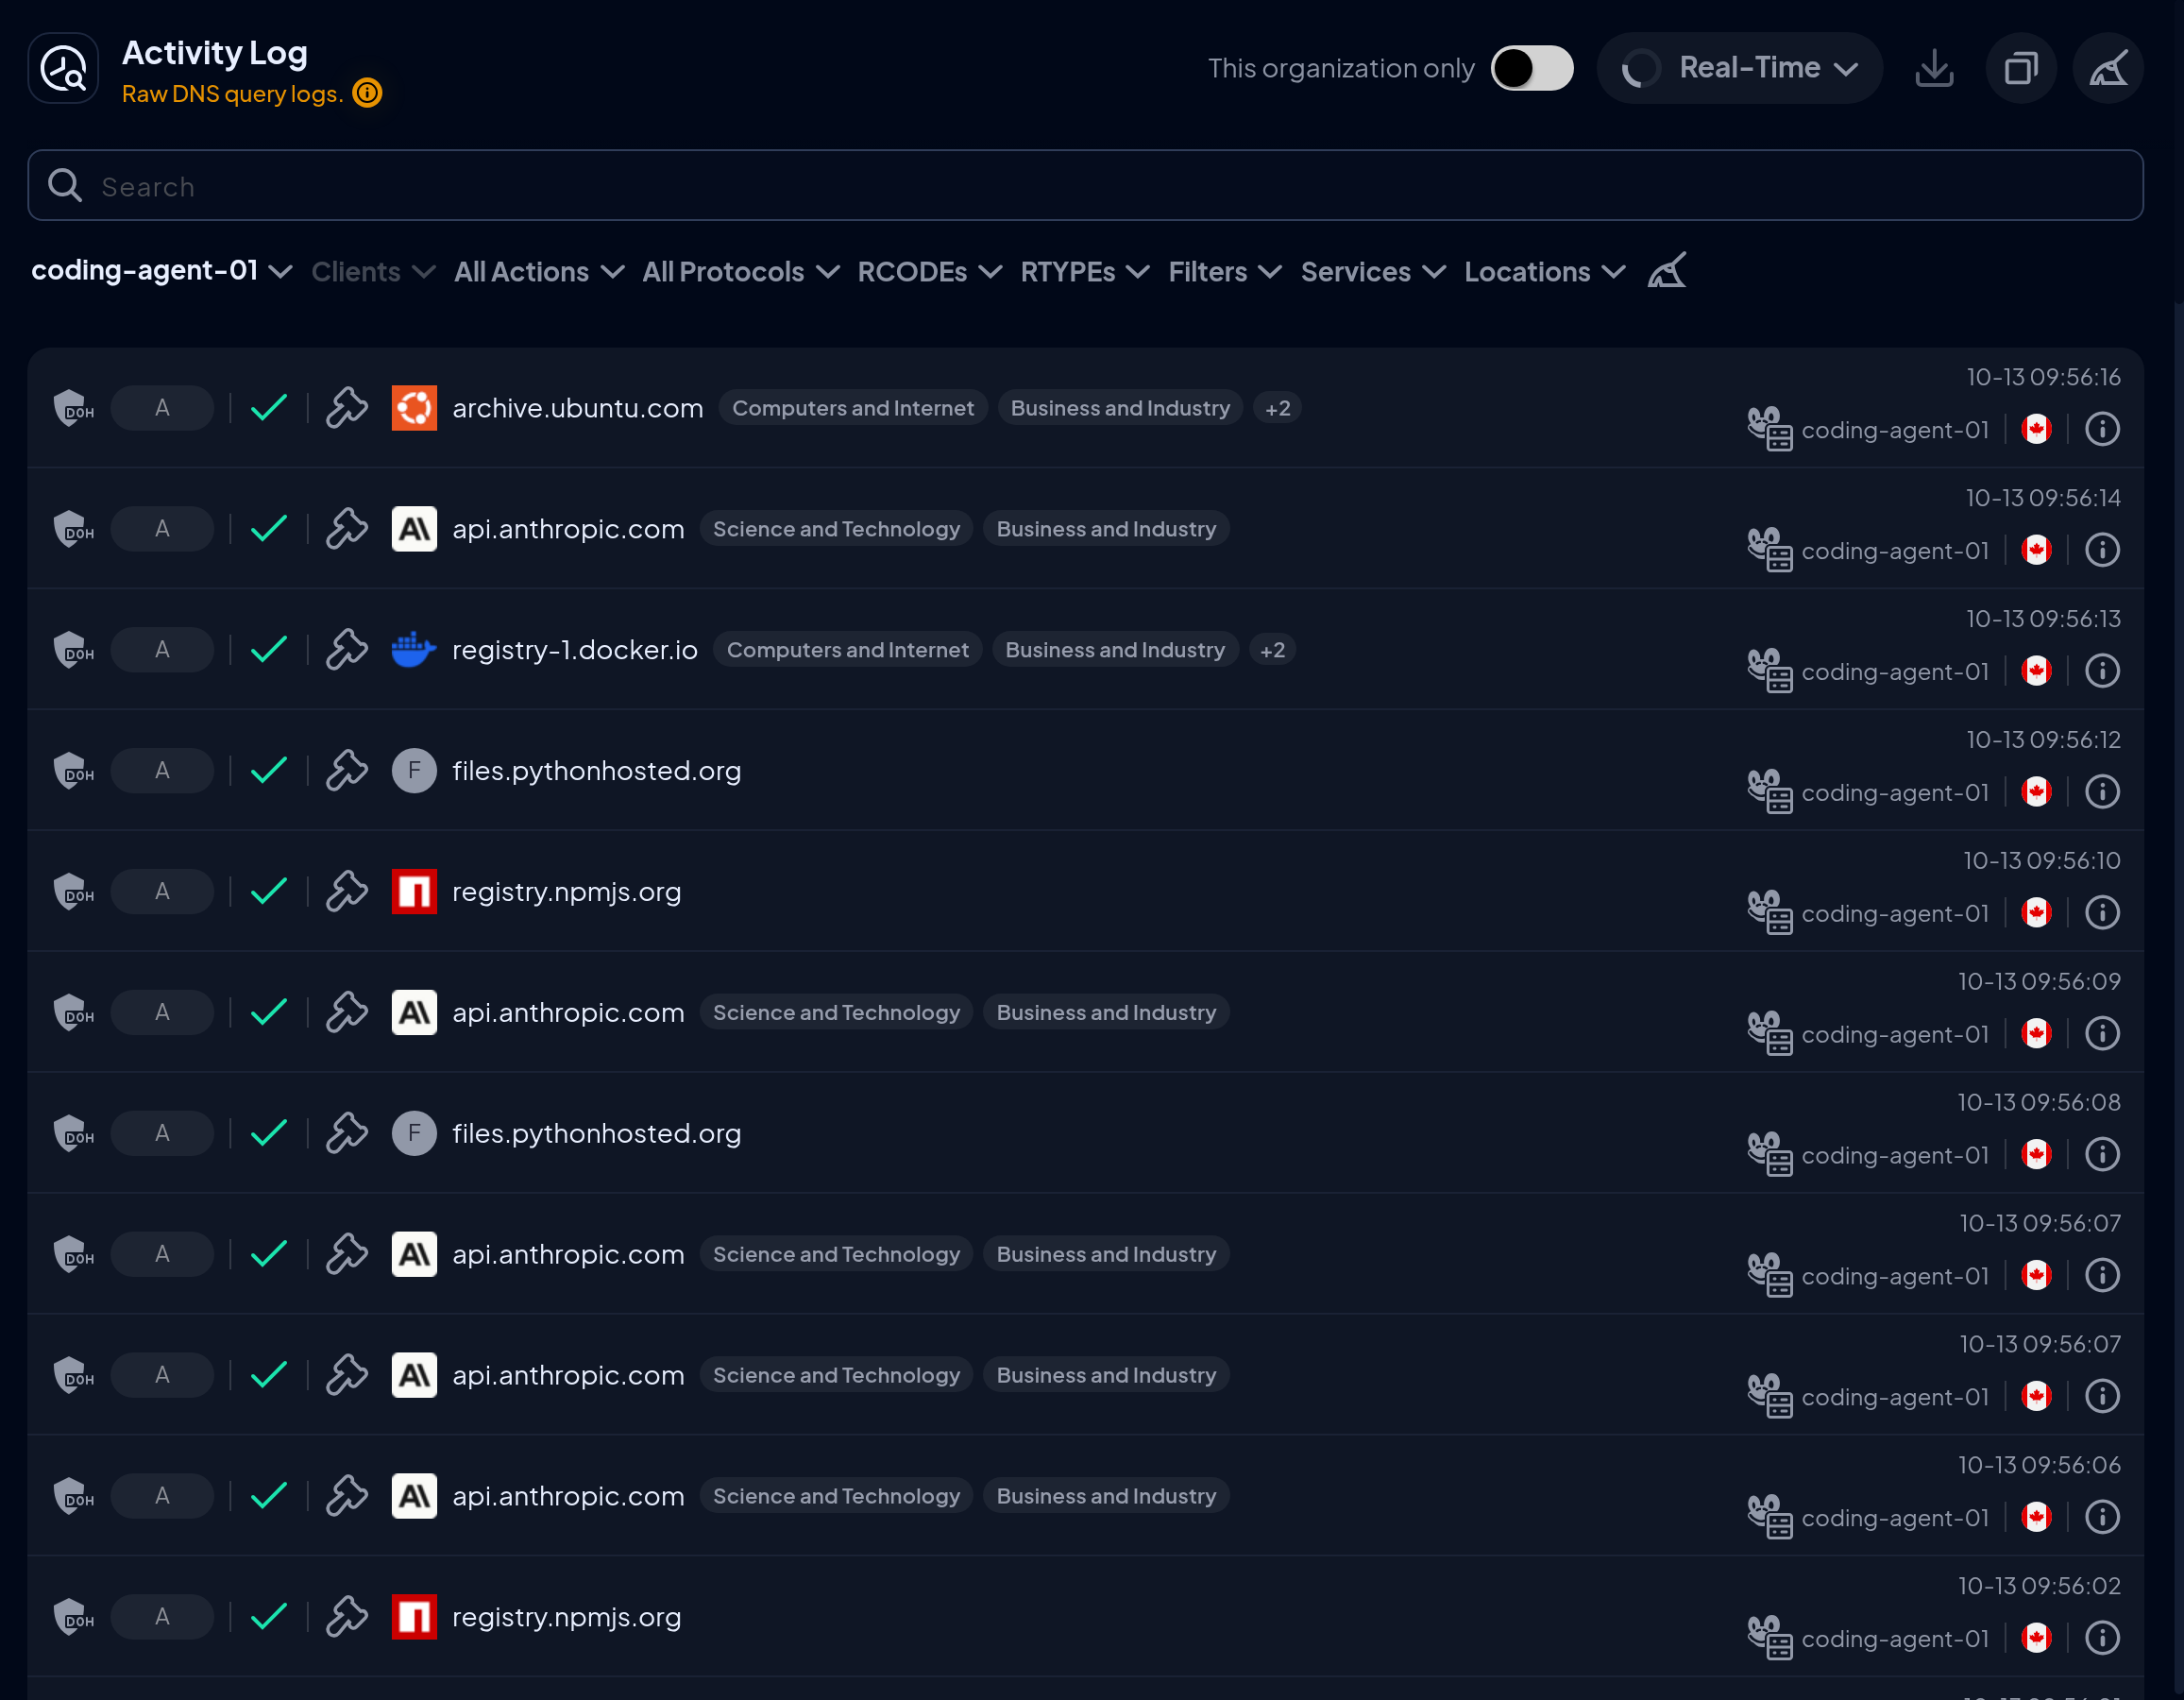
Task: Click the npm logo on the 09:56:02 row
Action: click(414, 1618)
